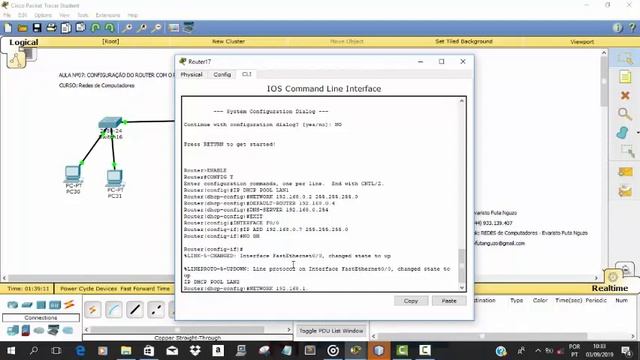The image size is (640, 360).
Task: Select WAN Emulation cloud category icon
Action: tap(39, 330)
